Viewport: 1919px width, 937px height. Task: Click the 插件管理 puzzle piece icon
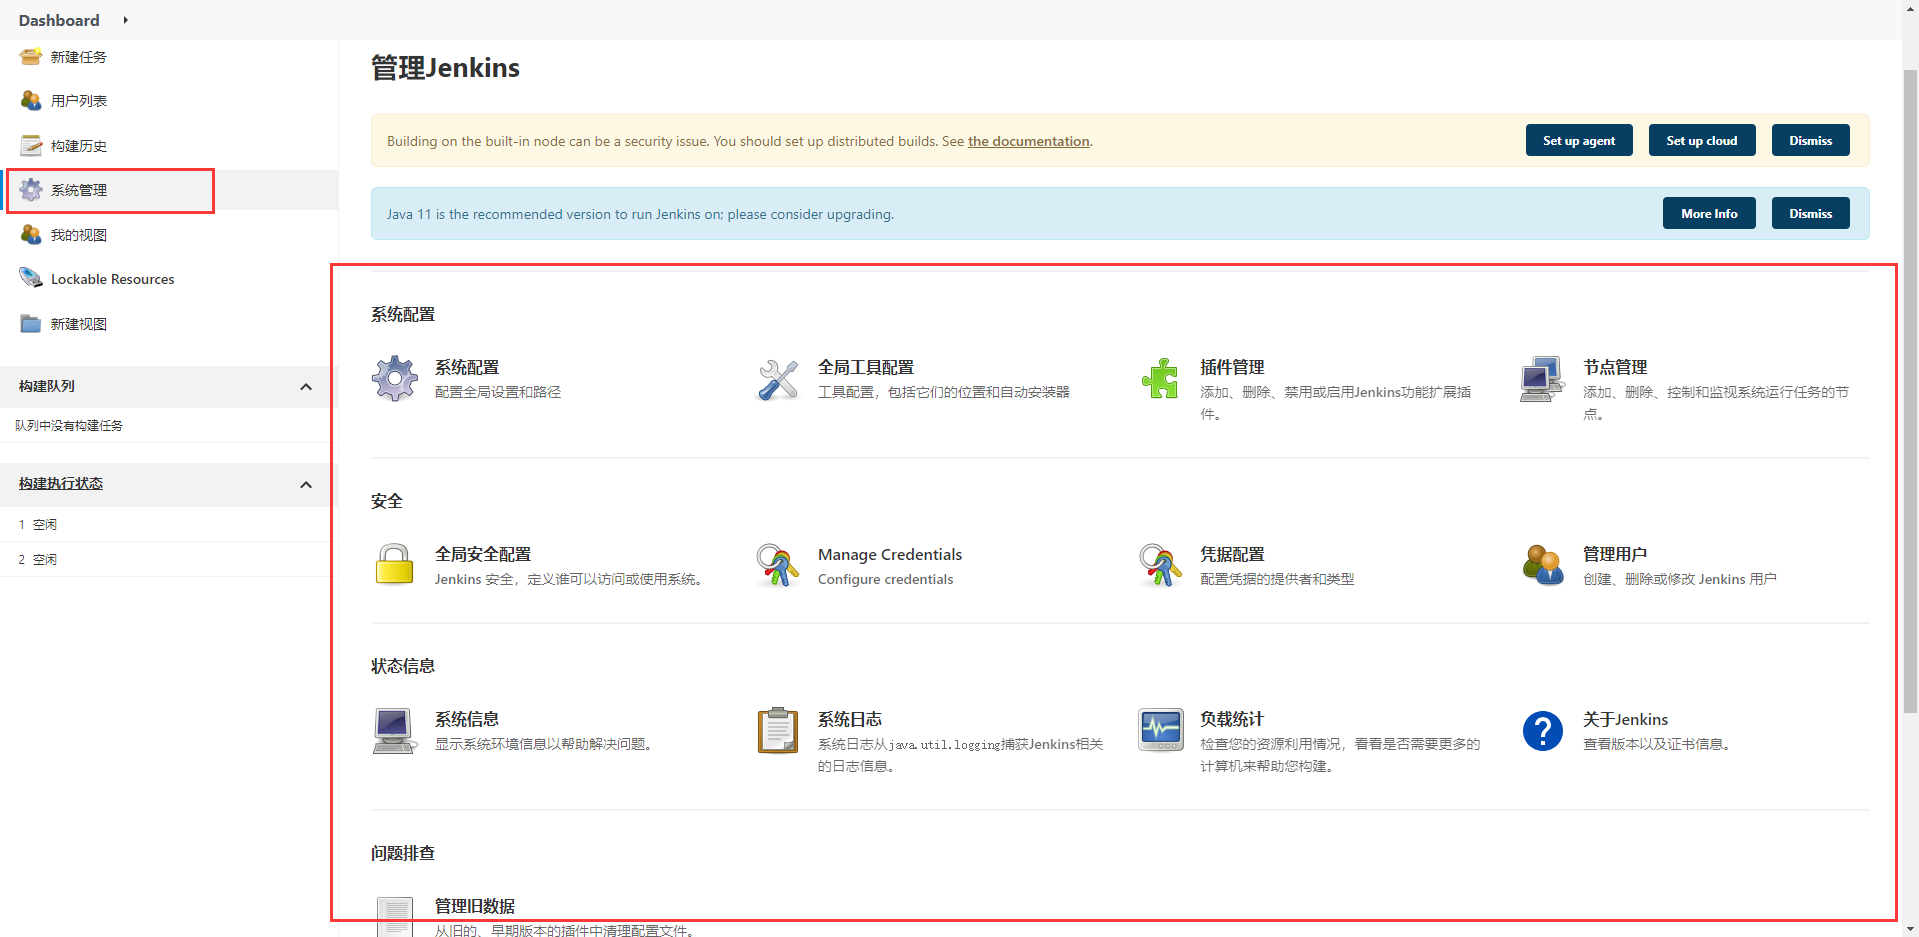pyautogui.click(x=1160, y=379)
